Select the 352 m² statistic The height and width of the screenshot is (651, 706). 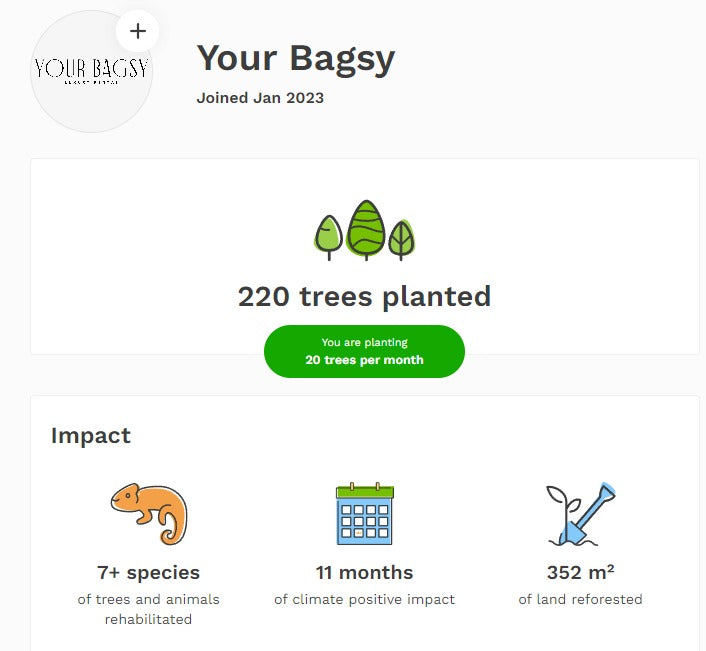pyautogui.click(x=580, y=573)
